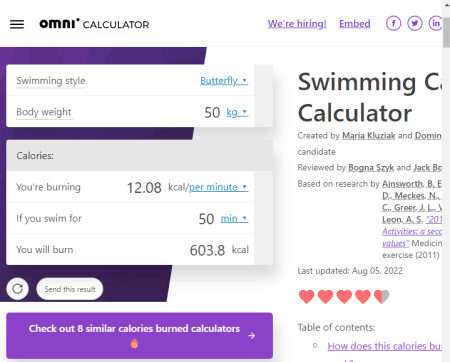The image size is (450, 362).
Task: Click the Embed link
Action: click(x=355, y=24)
